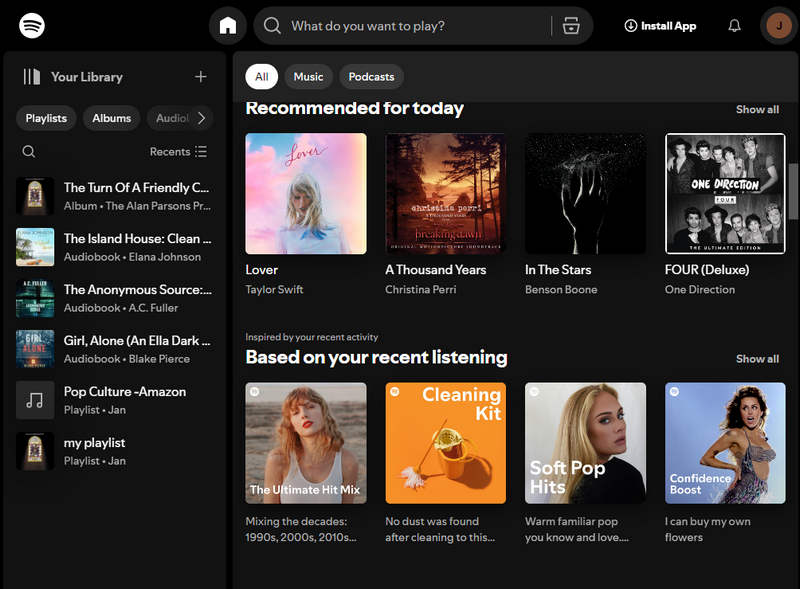Click 'Based on your recent listening' heading

tap(376, 357)
